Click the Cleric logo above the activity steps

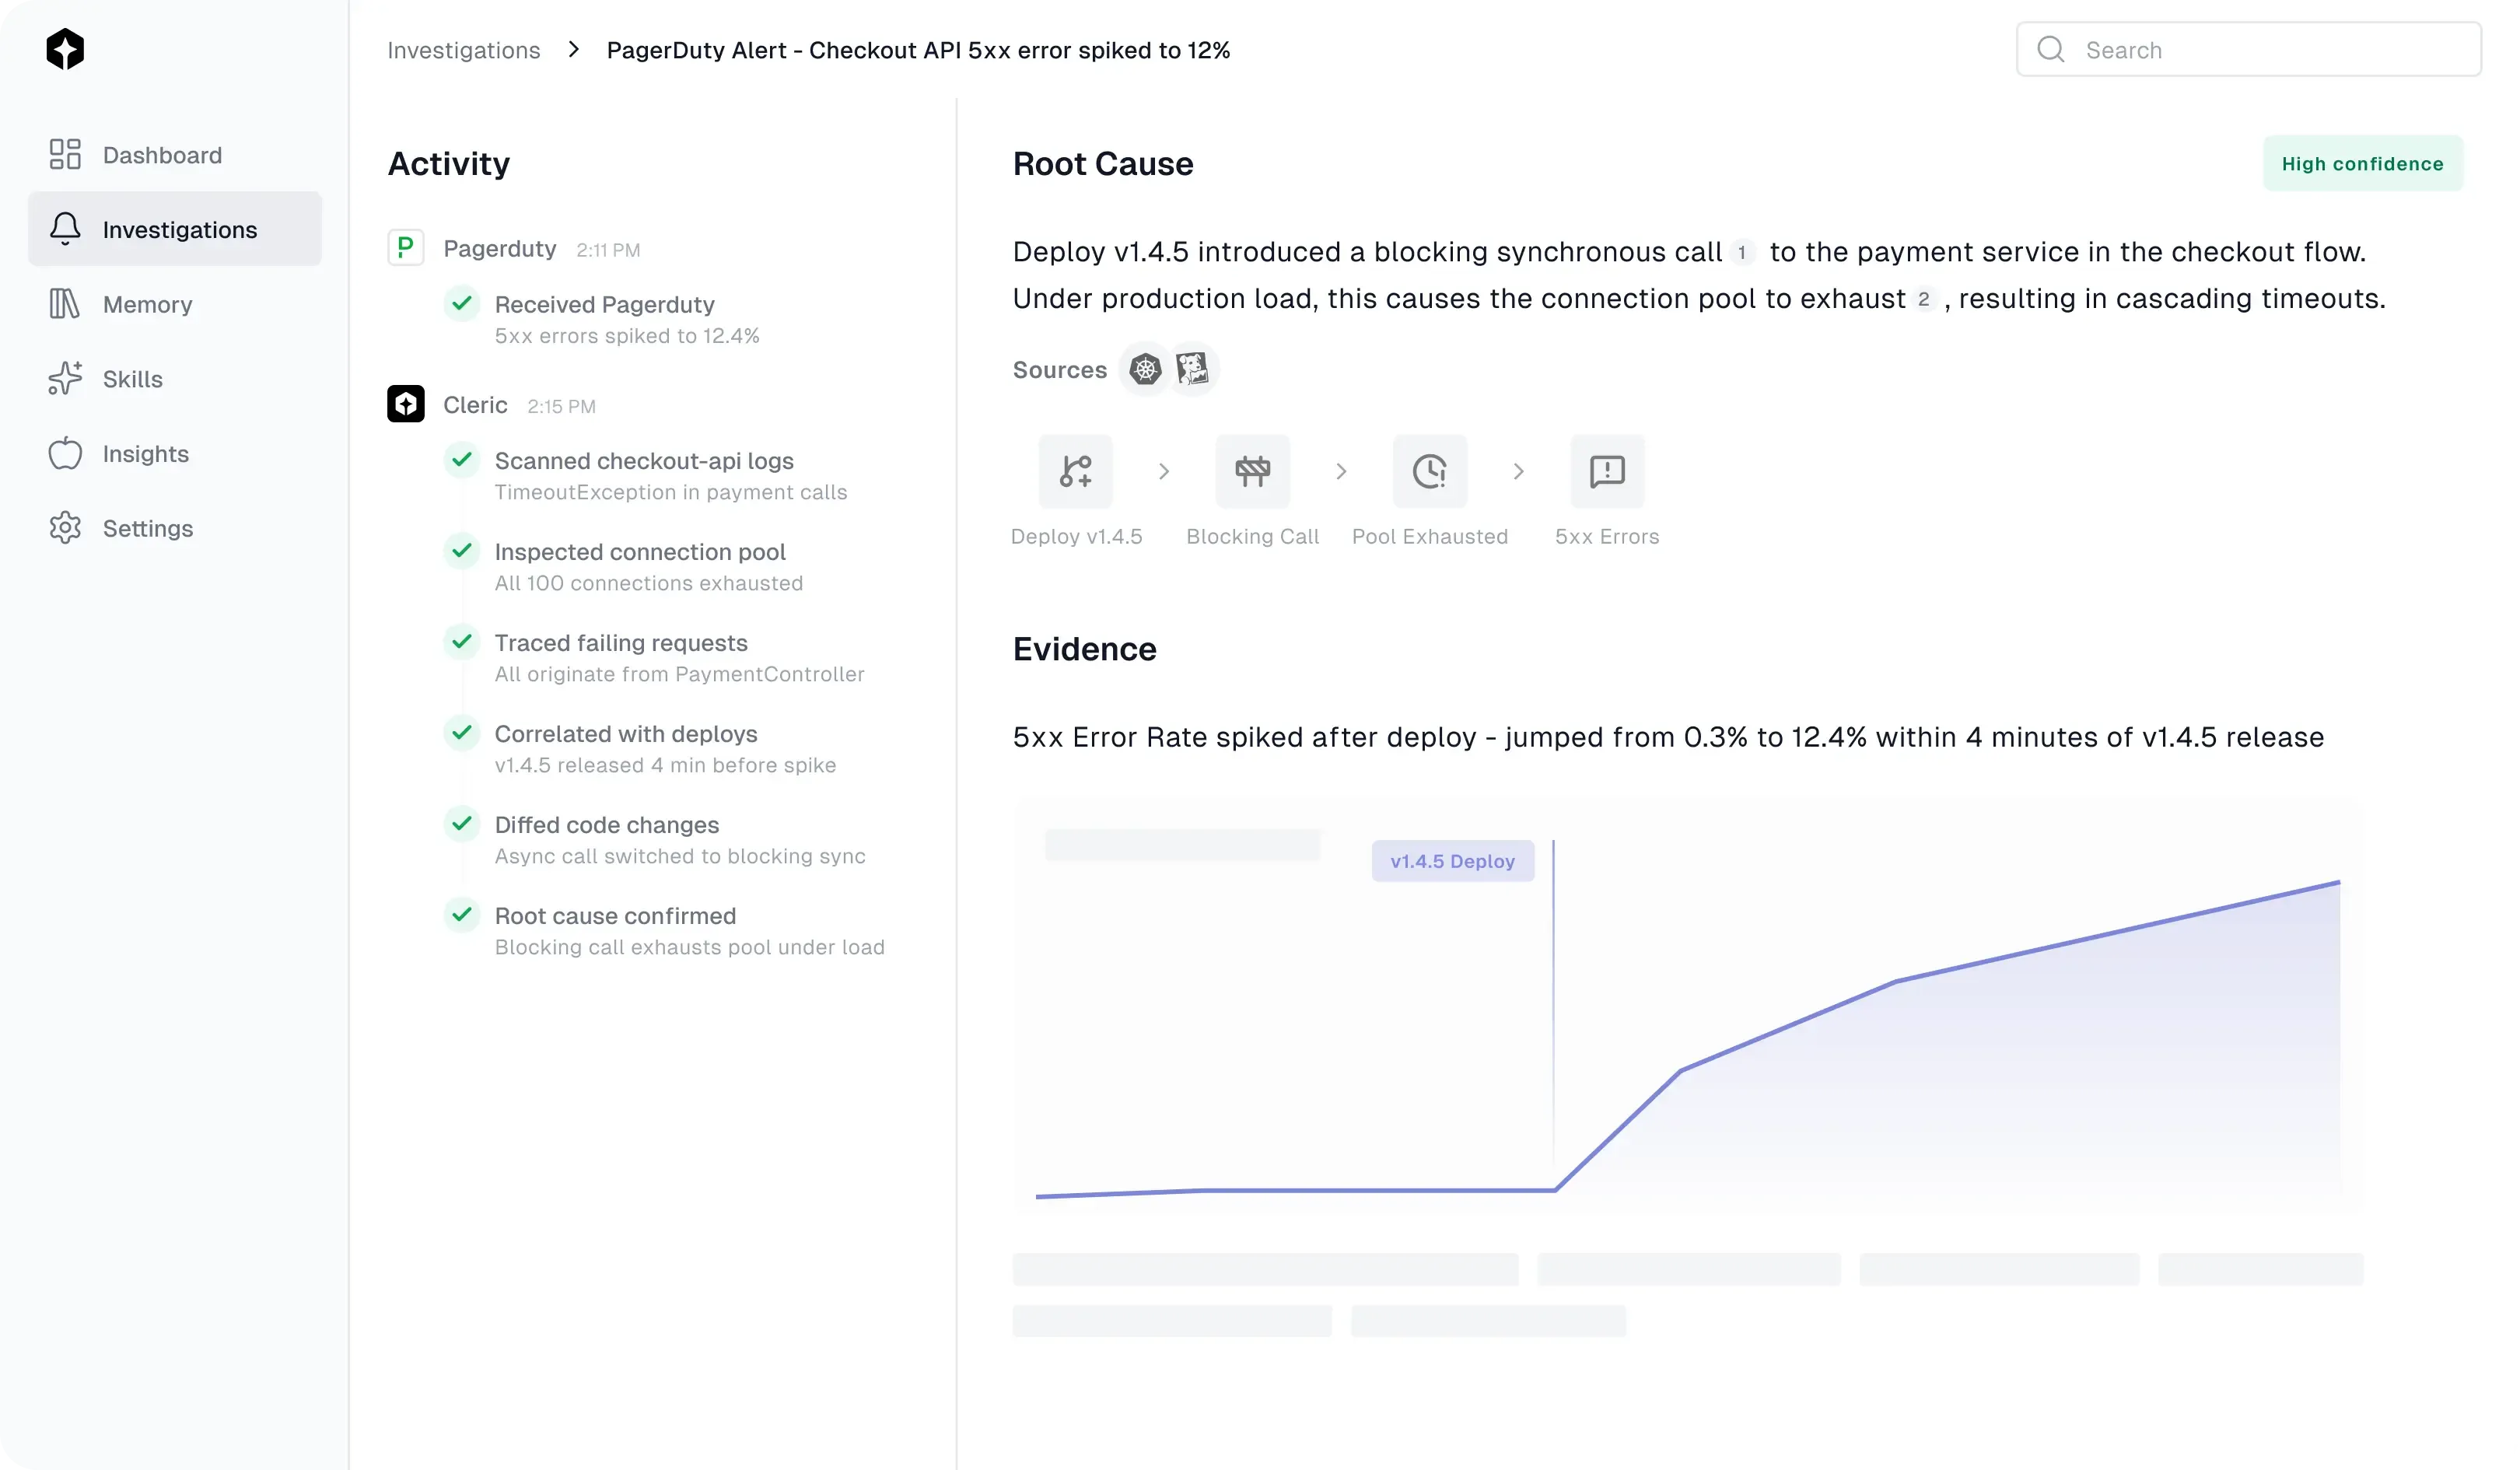[x=406, y=403]
